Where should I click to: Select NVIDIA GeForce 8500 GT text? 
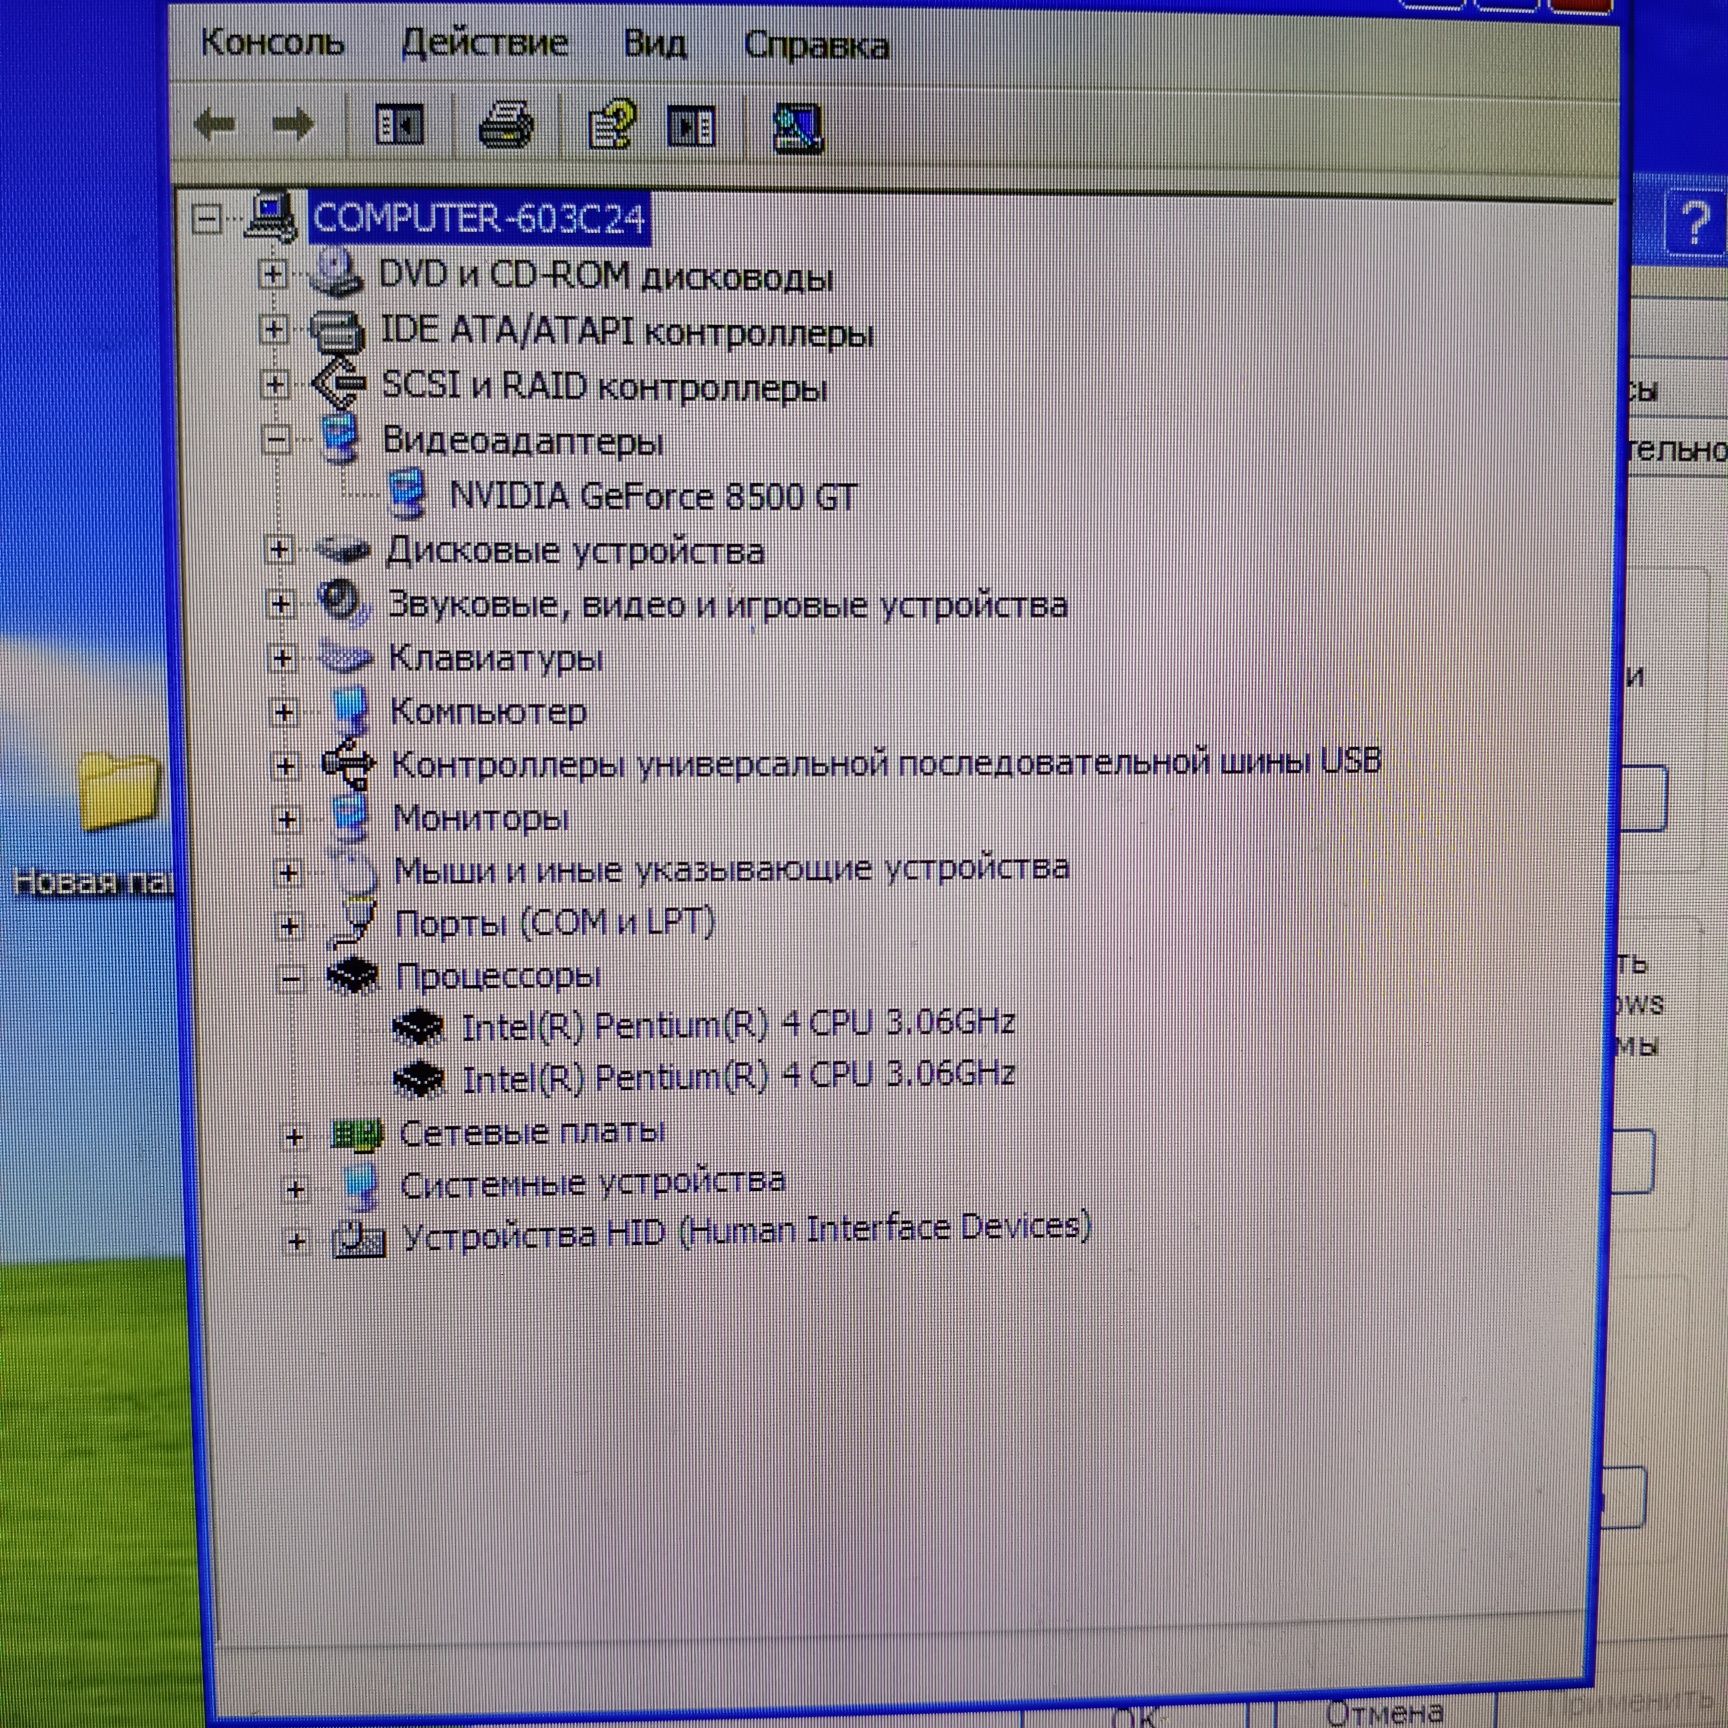coord(653,496)
